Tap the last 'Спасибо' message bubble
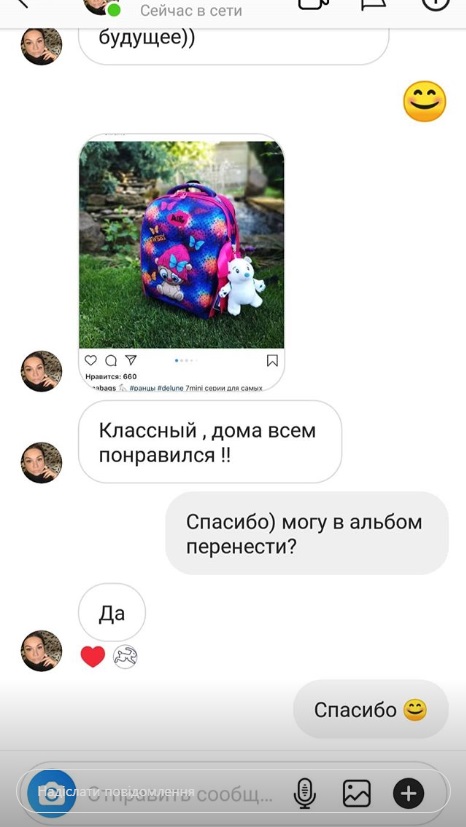 [371, 709]
